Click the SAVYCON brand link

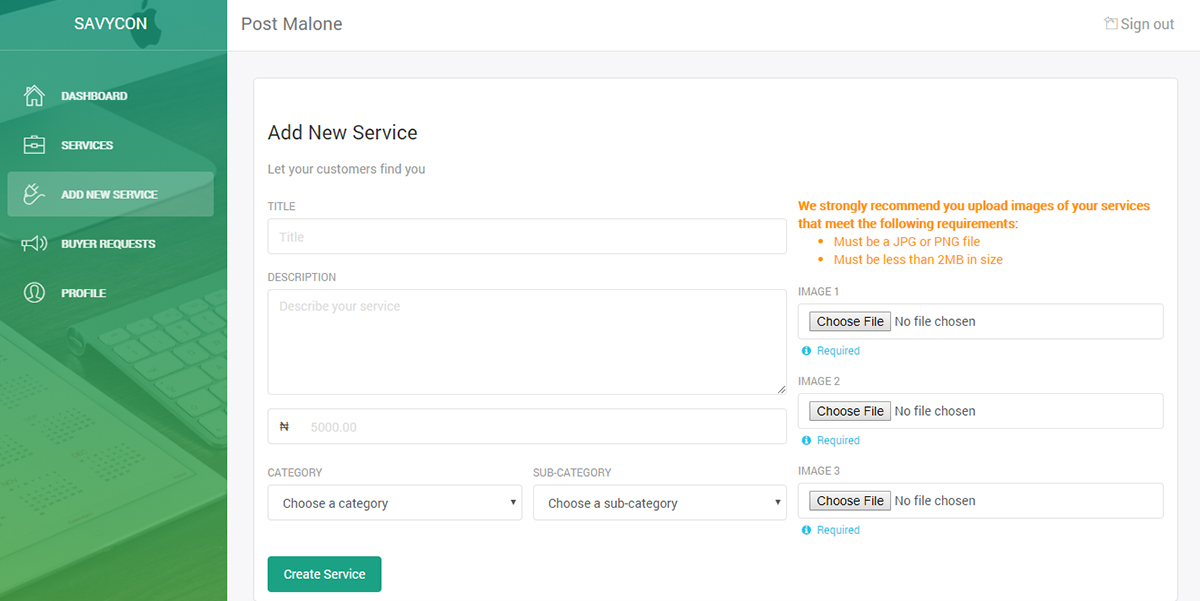(x=110, y=24)
